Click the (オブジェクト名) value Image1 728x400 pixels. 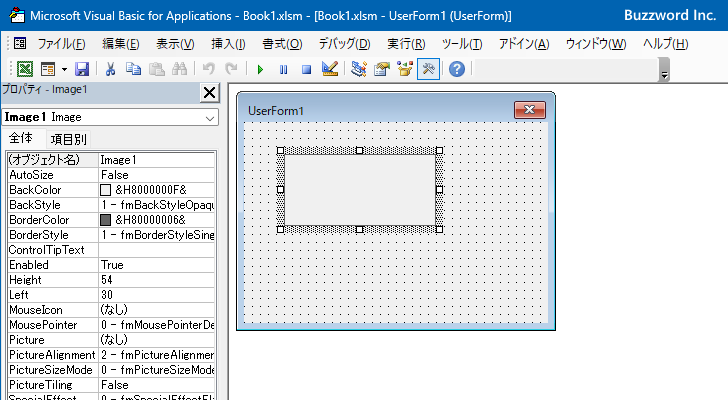(x=156, y=160)
